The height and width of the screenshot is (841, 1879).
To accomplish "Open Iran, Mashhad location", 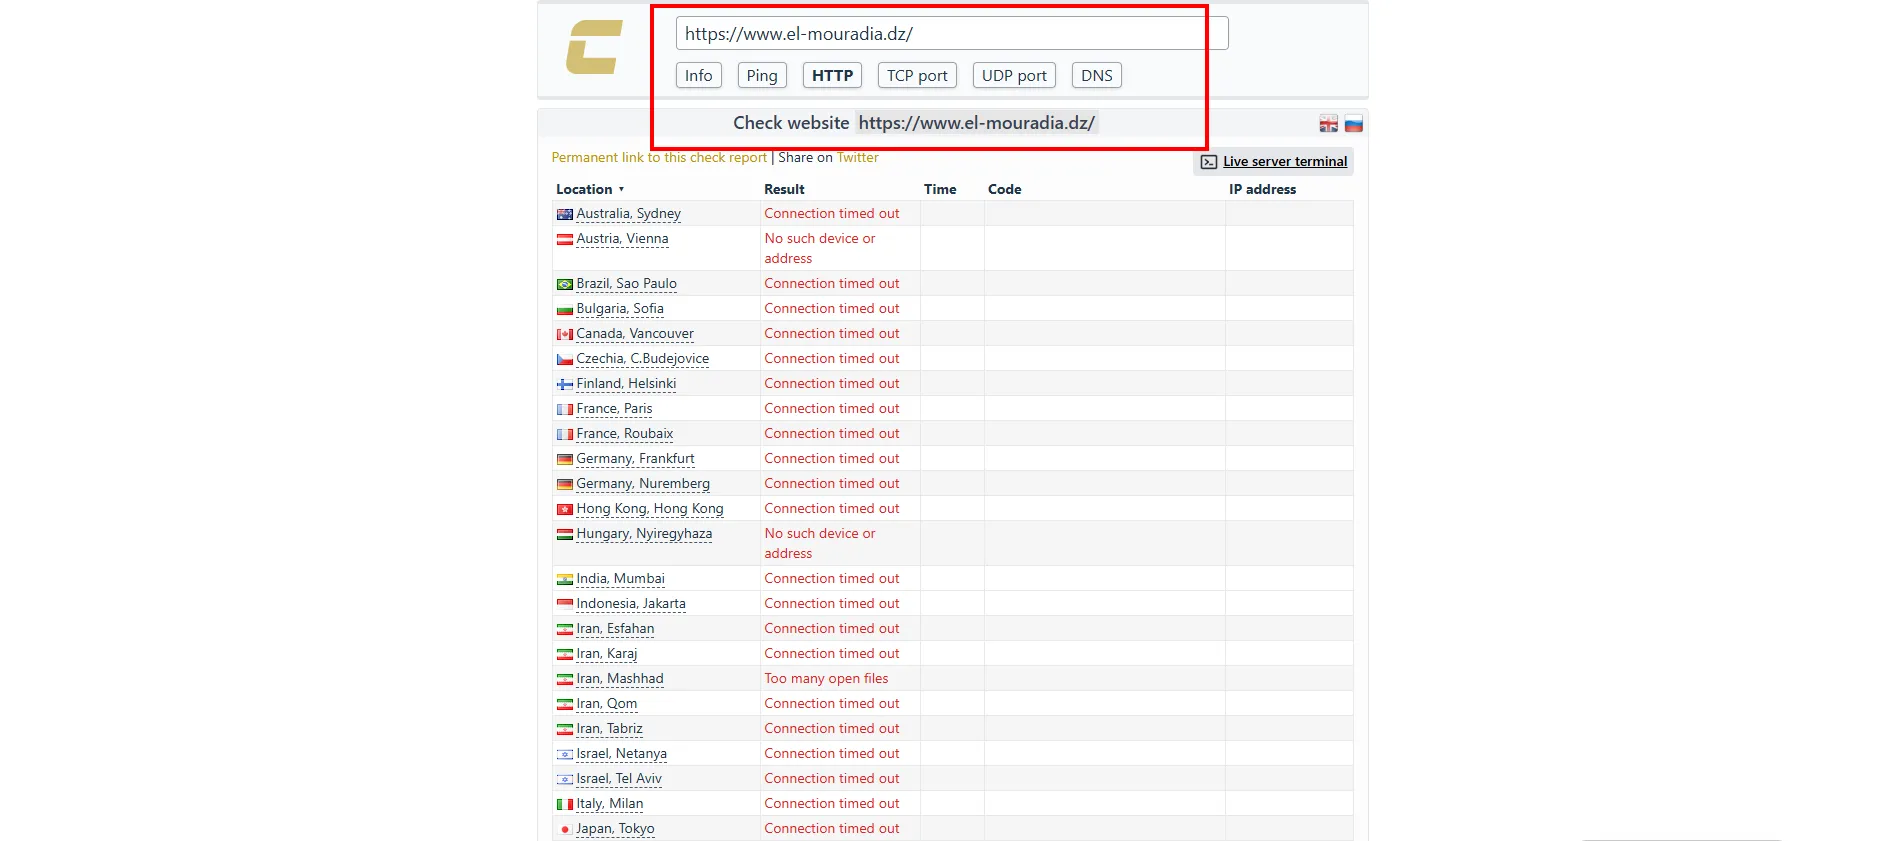I will [620, 679].
